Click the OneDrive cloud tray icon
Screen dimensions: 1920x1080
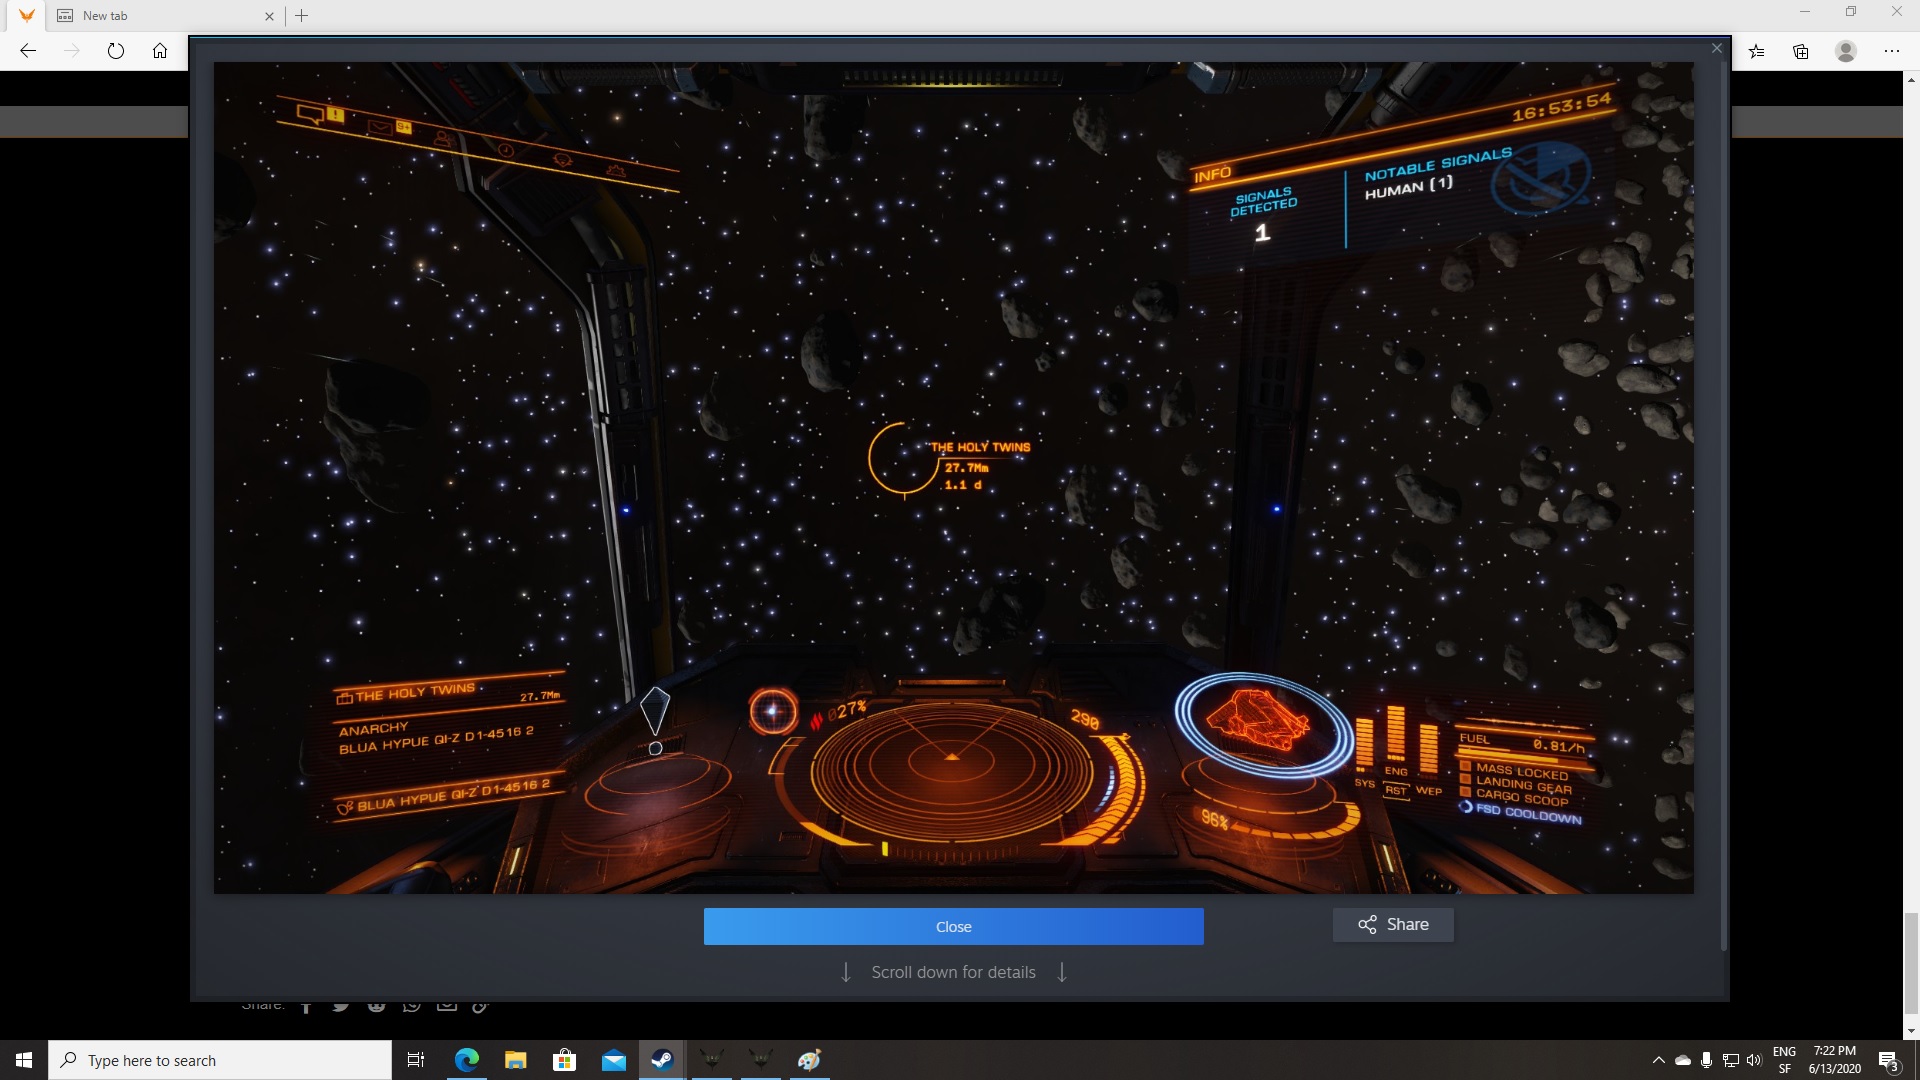tap(1683, 1060)
